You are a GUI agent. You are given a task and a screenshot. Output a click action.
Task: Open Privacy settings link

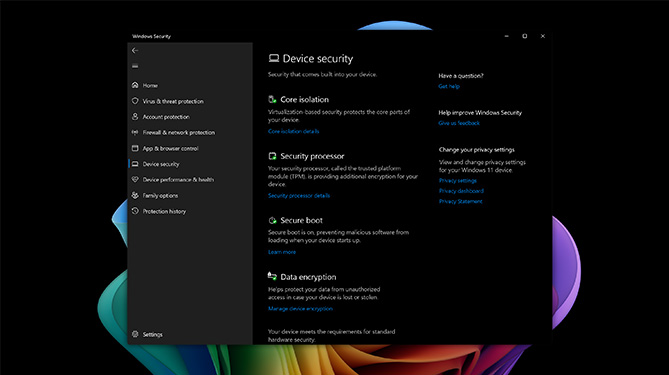point(458,180)
